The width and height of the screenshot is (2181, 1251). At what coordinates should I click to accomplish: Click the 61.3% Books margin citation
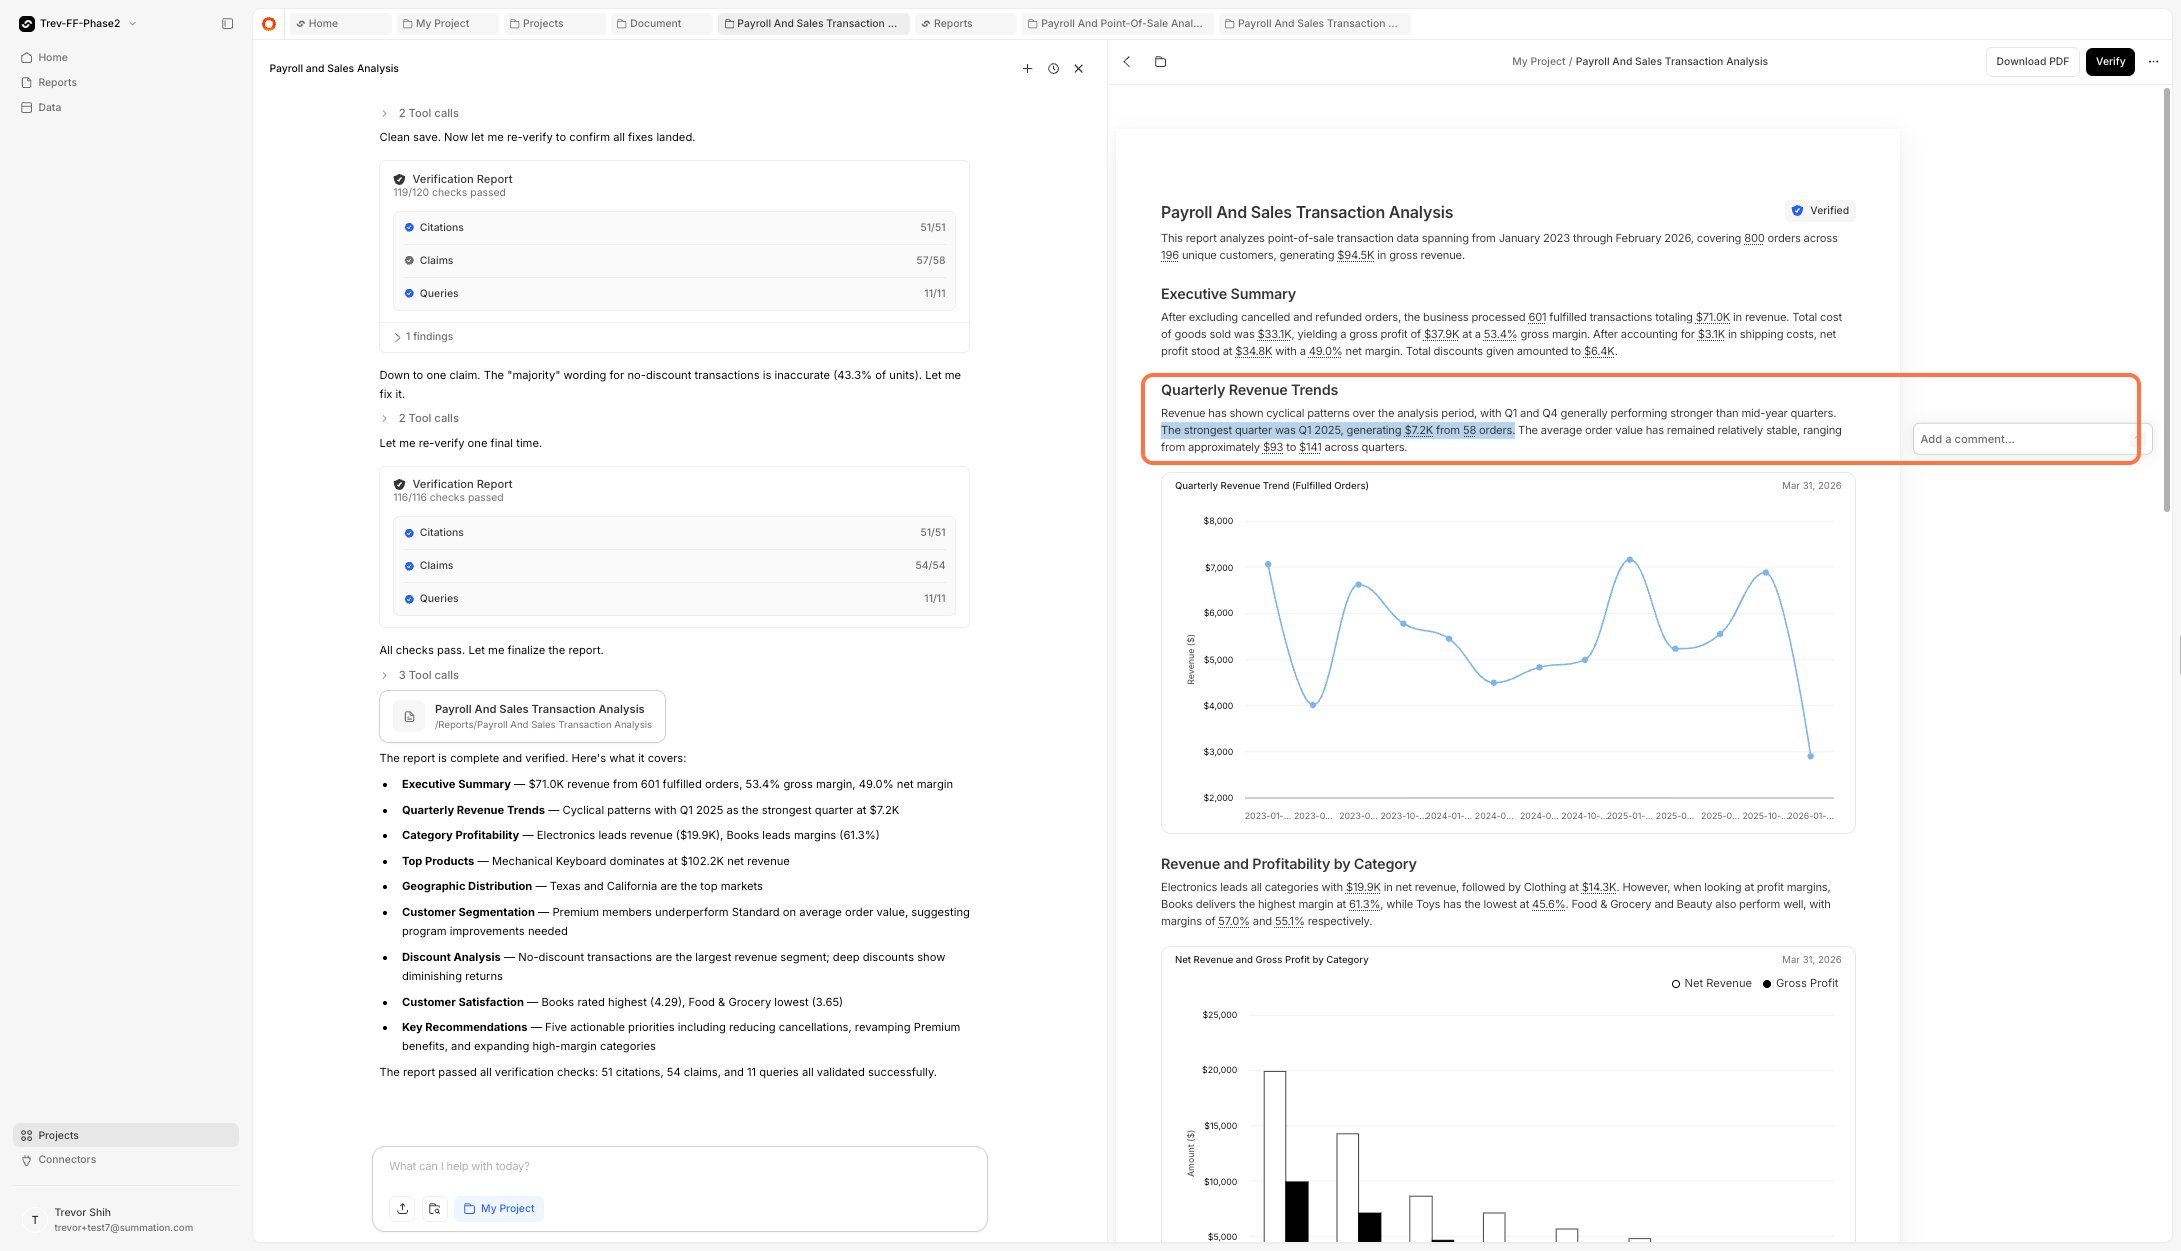click(1364, 904)
